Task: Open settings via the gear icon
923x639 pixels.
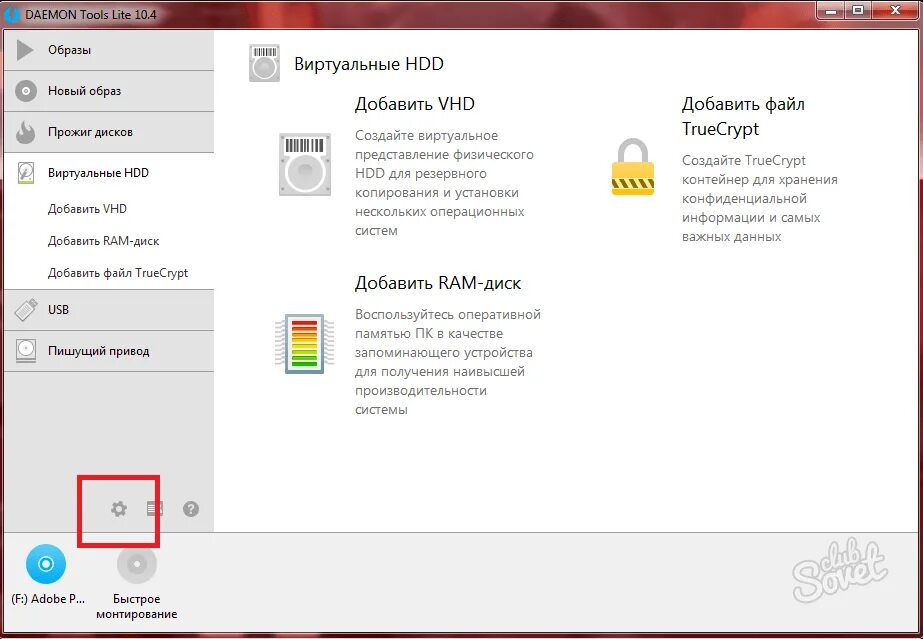Action: click(x=119, y=509)
